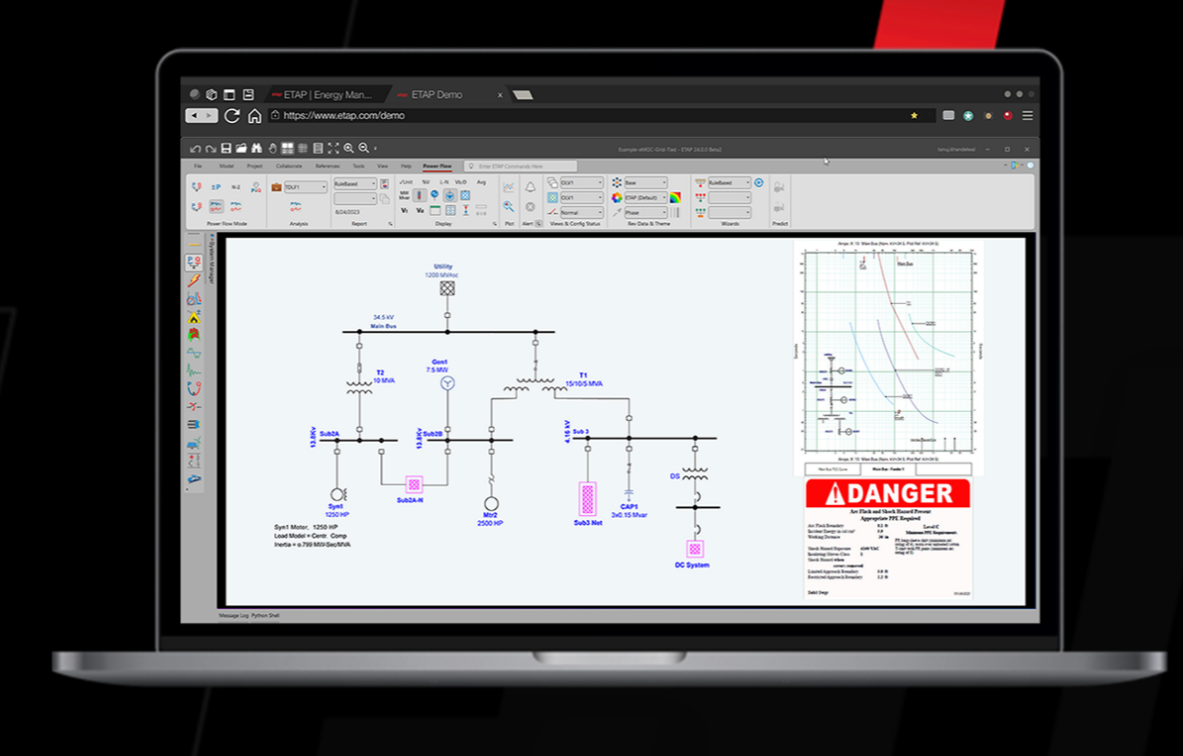The width and height of the screenshot is (1183, 756).
Task: Open the File menu
Action: [198, 166]
